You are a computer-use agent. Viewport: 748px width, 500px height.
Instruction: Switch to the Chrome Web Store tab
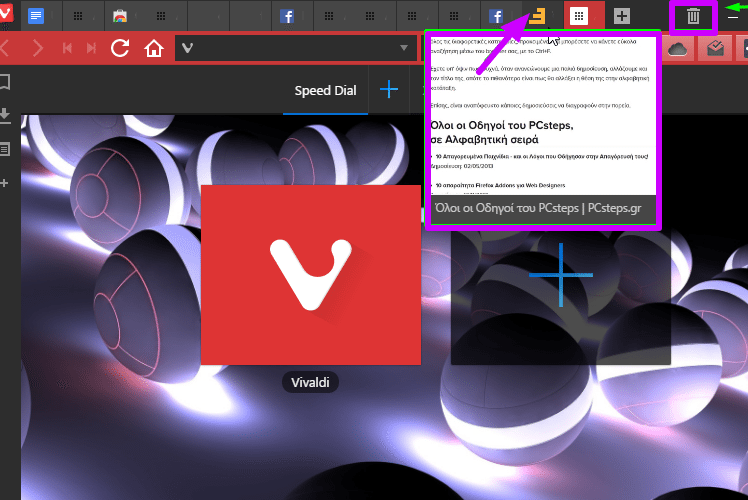120,16
